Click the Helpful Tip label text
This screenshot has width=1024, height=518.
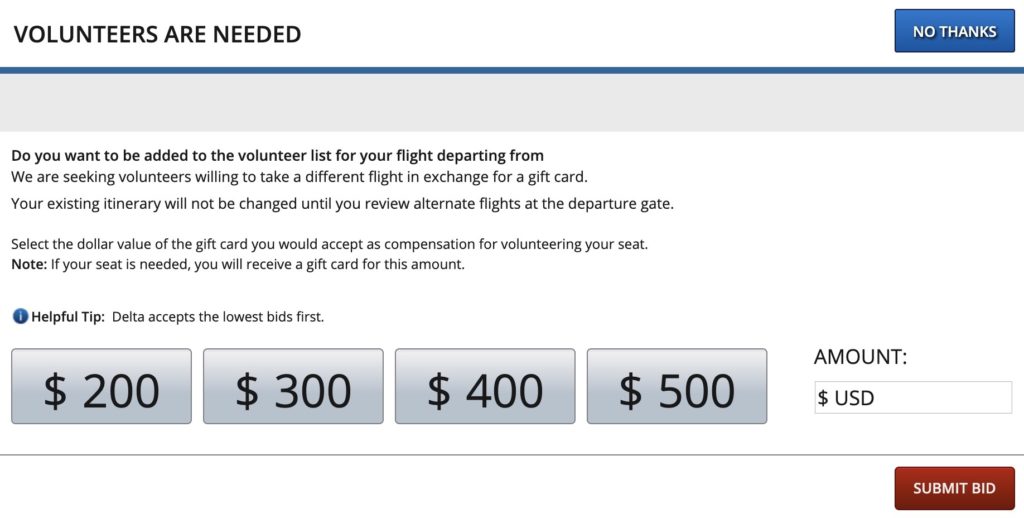(x=68, y=317)
